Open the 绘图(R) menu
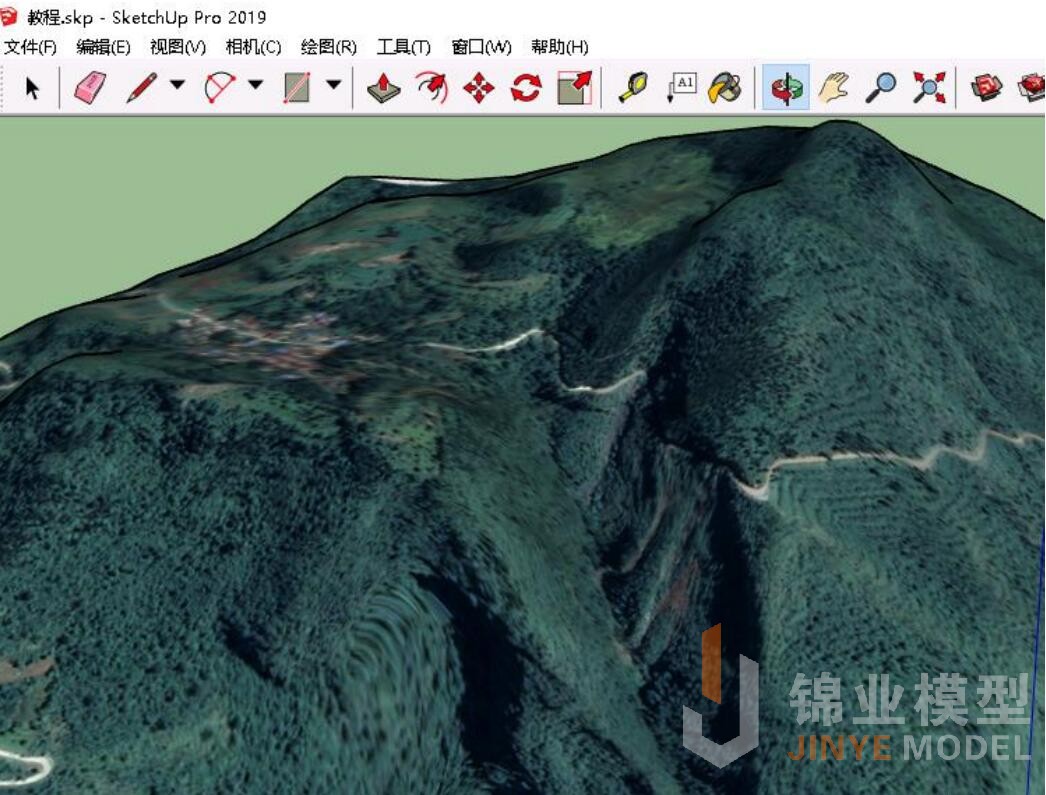The width and height of the screenshot is (1046, 795). [329, 47]
